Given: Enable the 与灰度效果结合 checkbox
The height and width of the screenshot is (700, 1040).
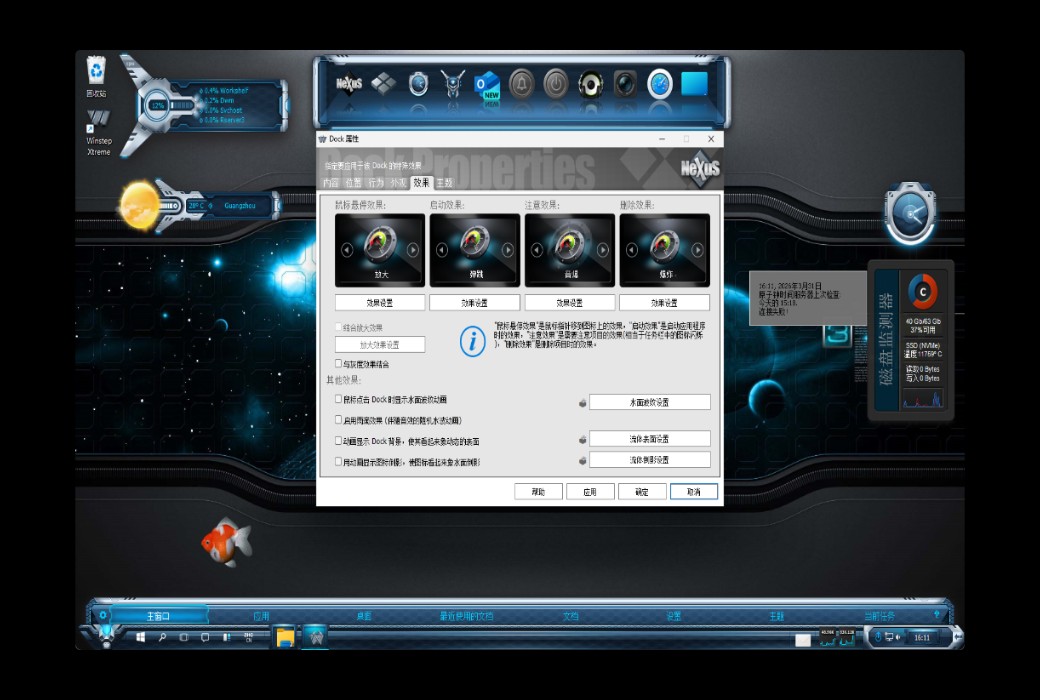Looking at the screenshot, I should 338,363.
